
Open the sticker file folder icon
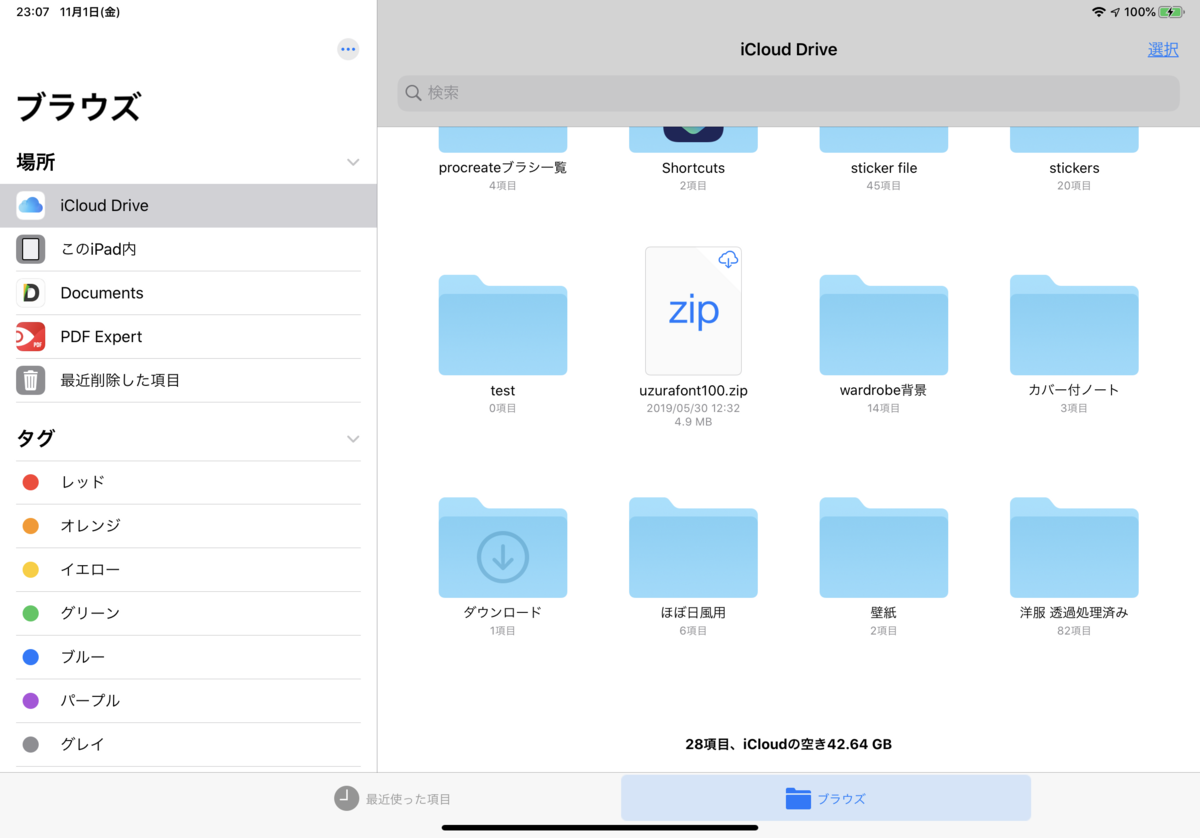click(x=884, y=140)
